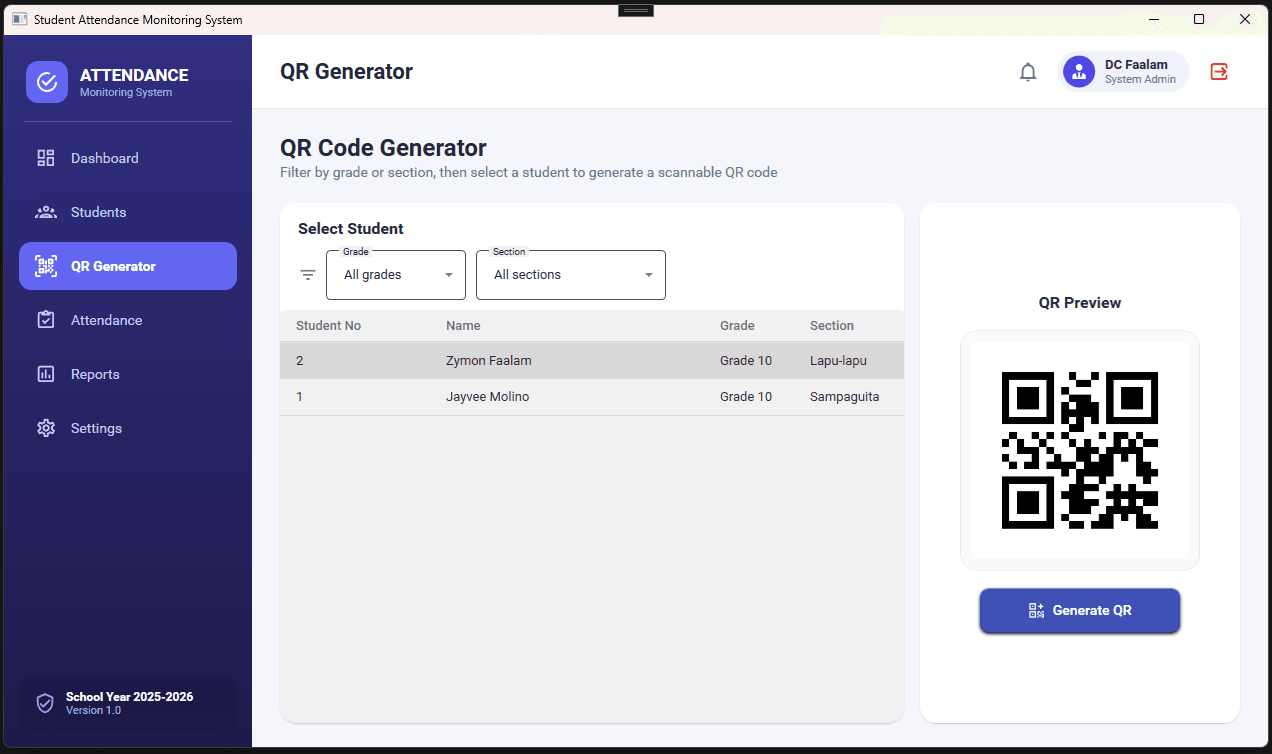Click student number 2 cell

[300, 361]
